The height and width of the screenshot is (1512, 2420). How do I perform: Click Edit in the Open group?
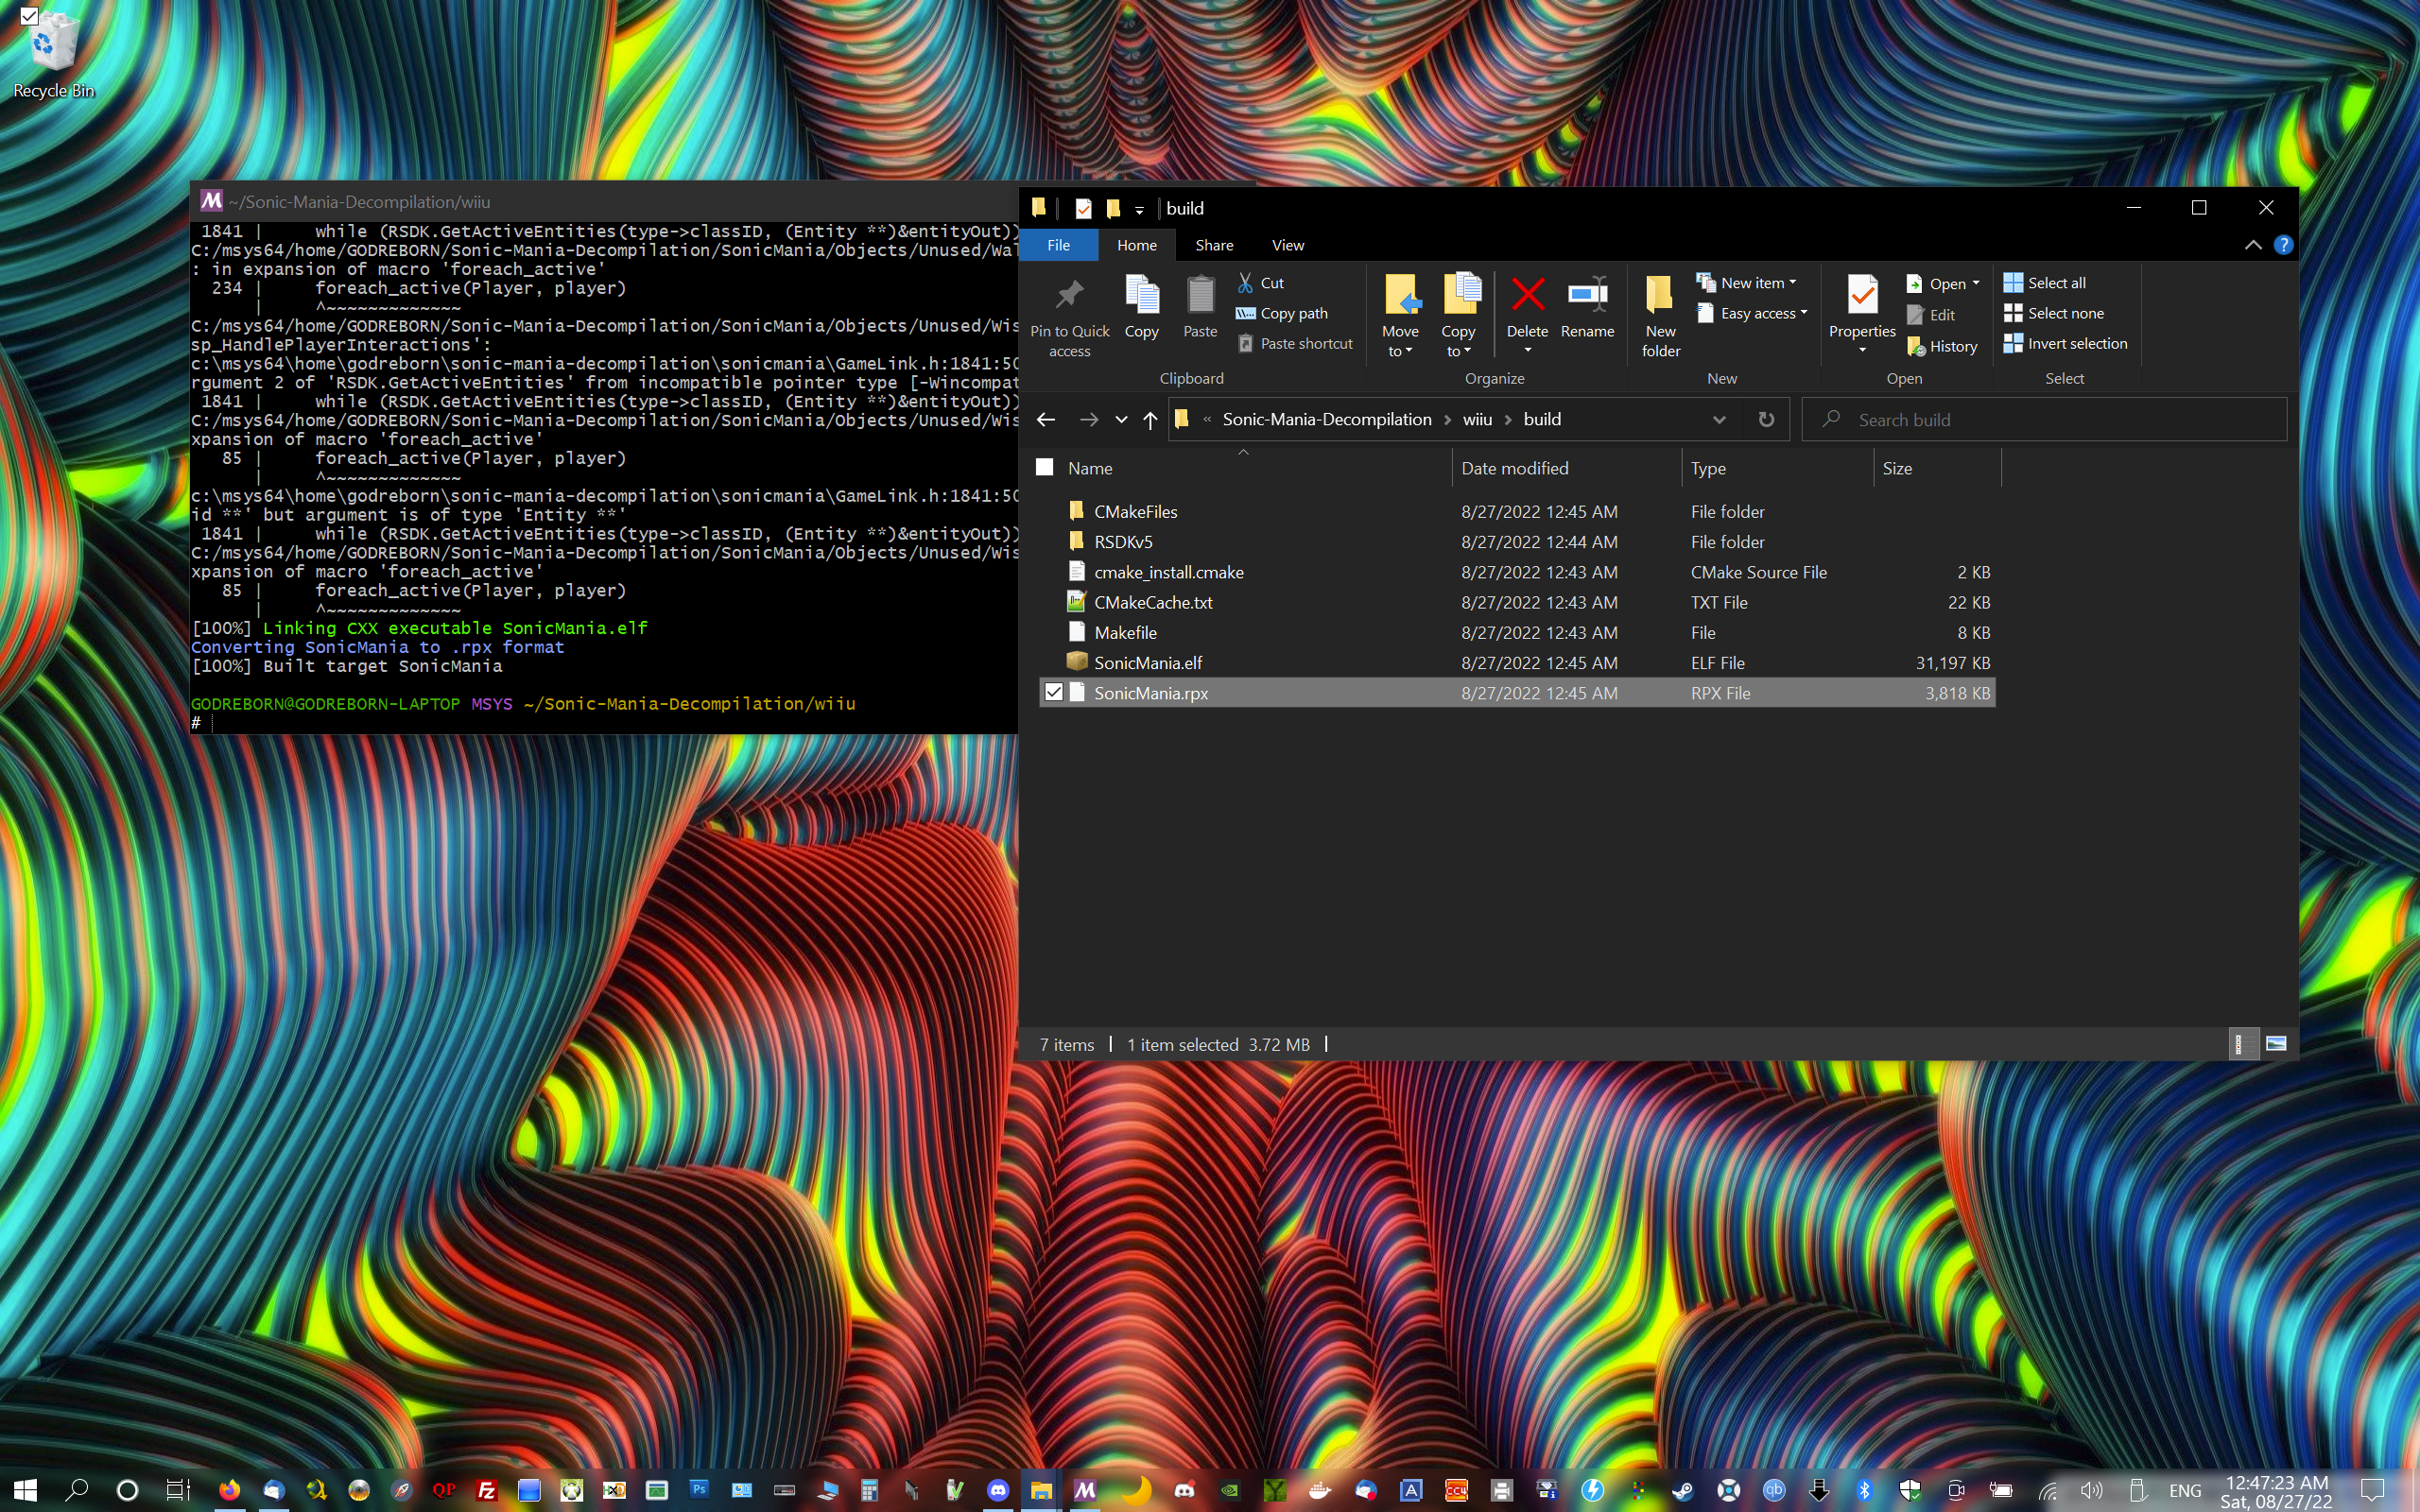coord(1931,315)
